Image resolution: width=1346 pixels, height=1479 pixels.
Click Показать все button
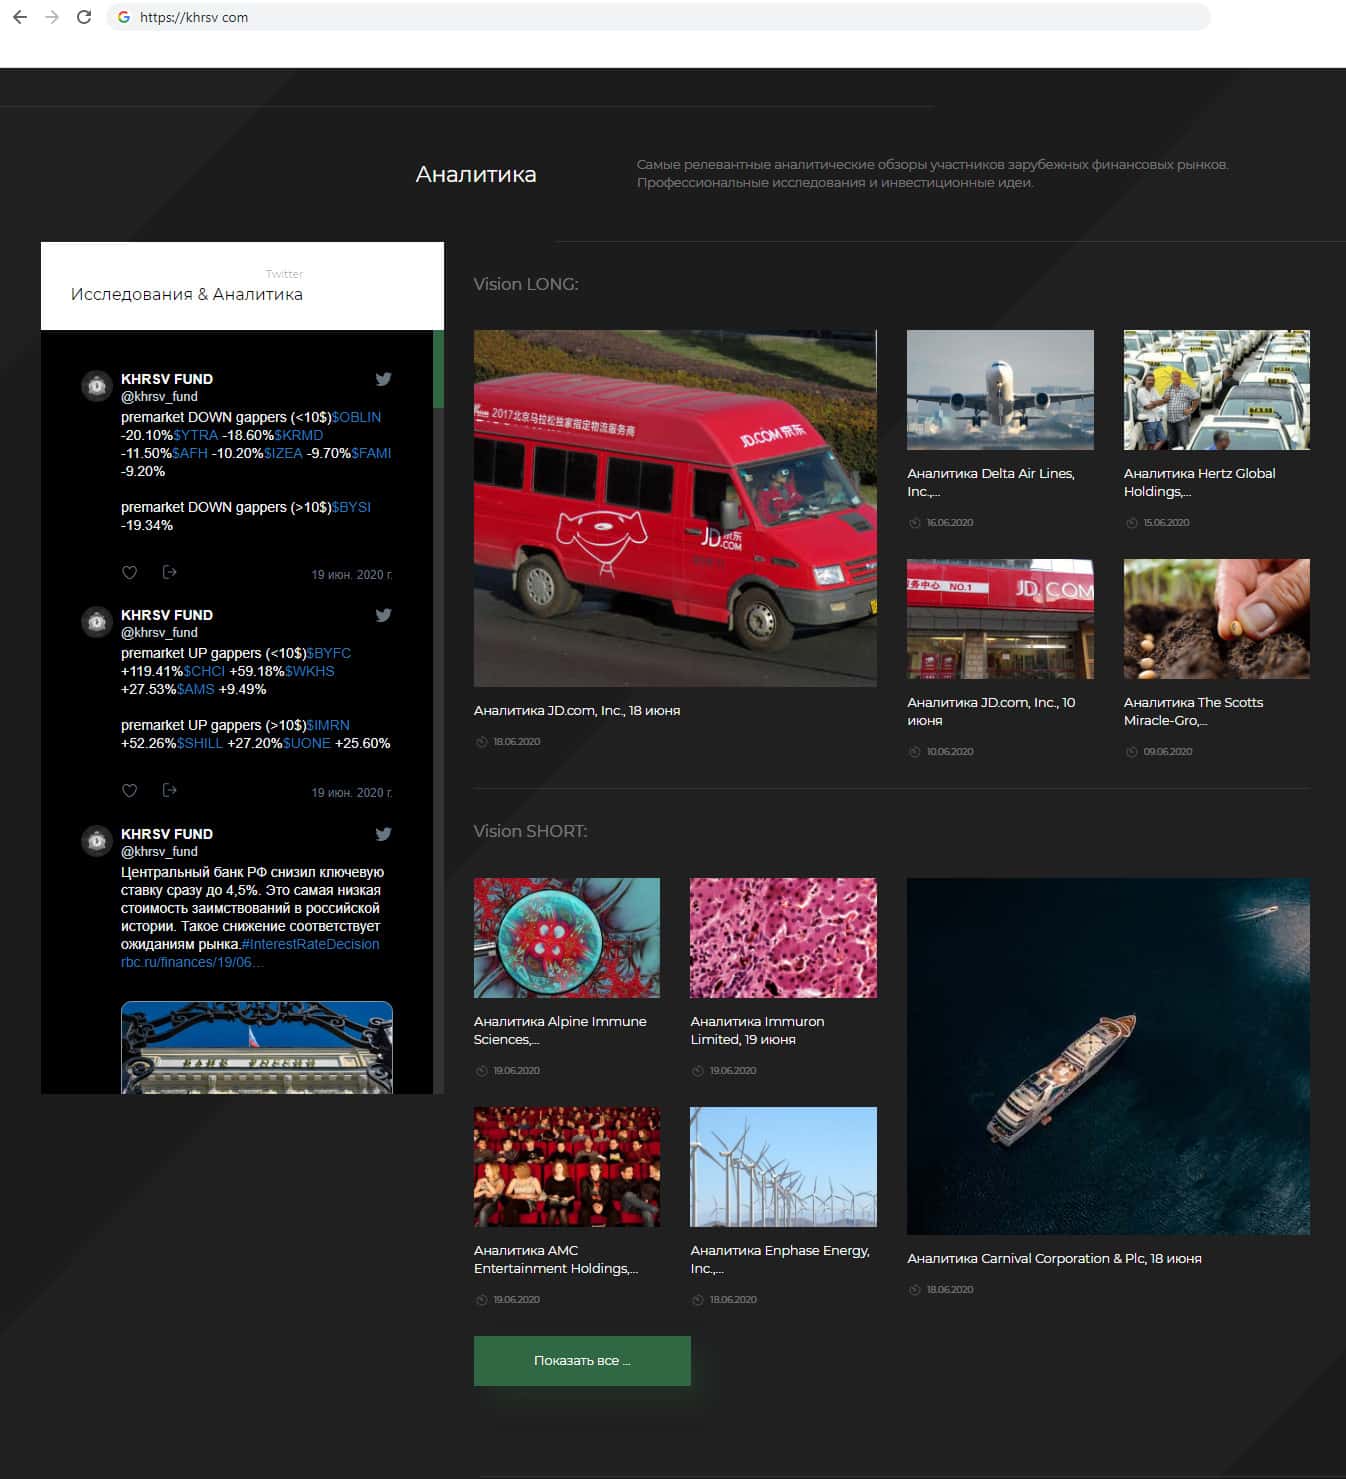(582, 1361)
